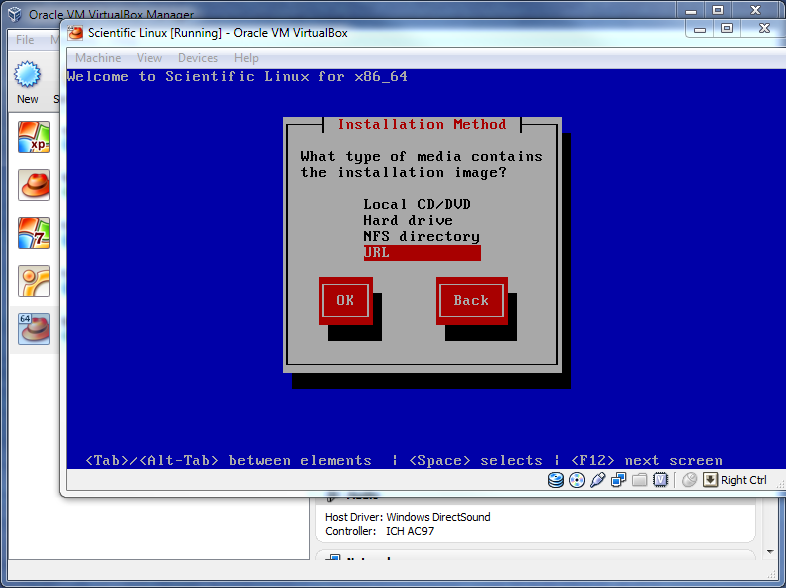Open the Machine menu
Viewport: 786px width, 588px height.
click(98, 58)
